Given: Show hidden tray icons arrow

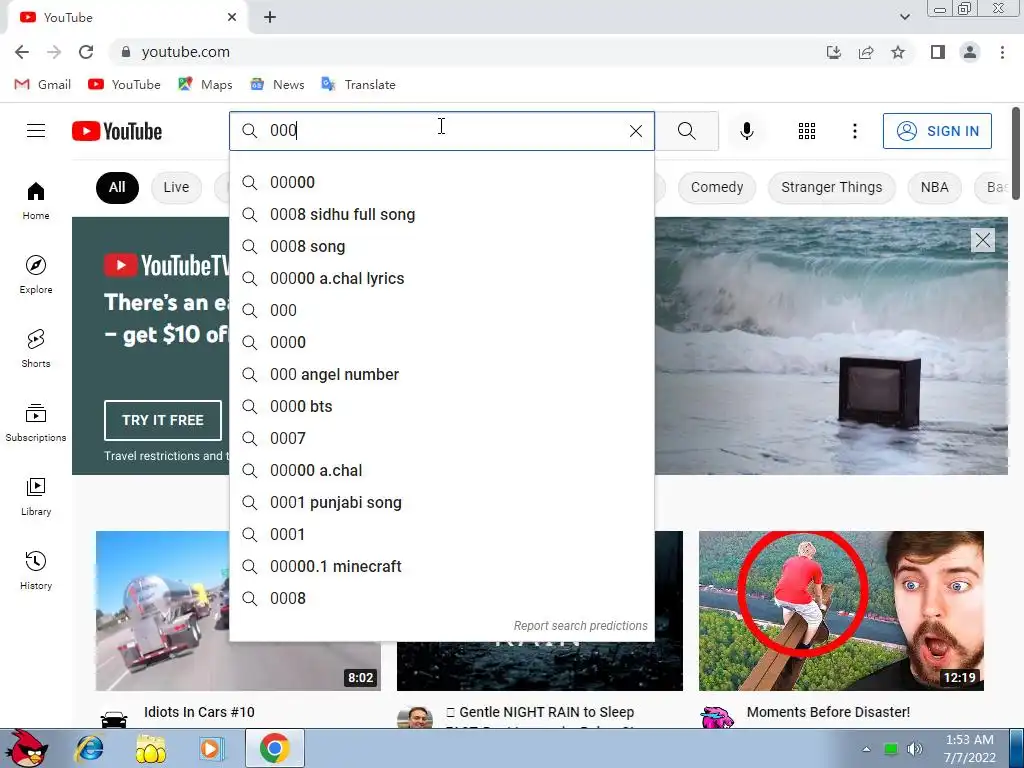Looking at the screenshot, I should [866, 749].
